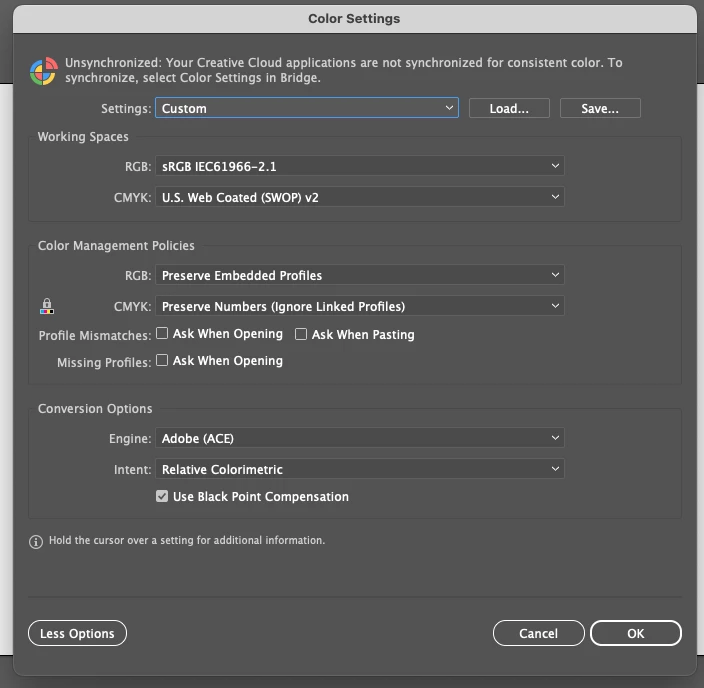704x688 pixels.
Task: Open the Settings preset dropdown
Action: (x=307, y=108)
